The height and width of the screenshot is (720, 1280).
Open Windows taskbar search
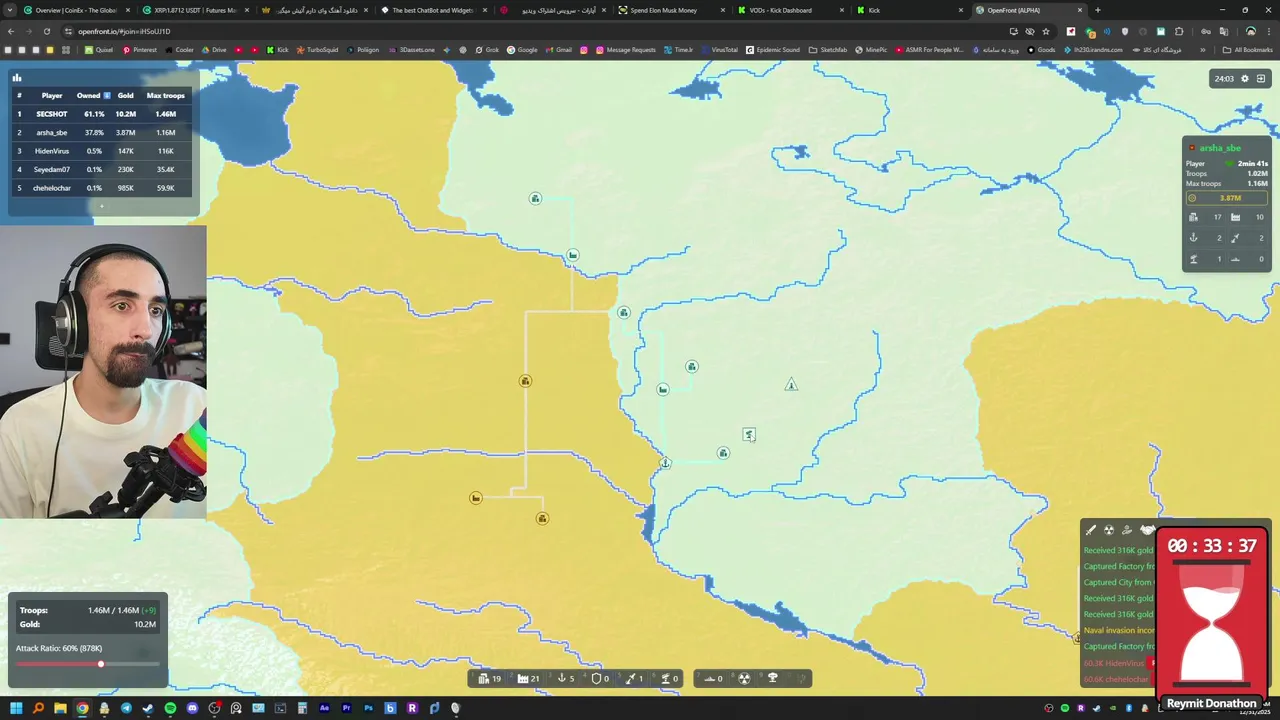38,708
